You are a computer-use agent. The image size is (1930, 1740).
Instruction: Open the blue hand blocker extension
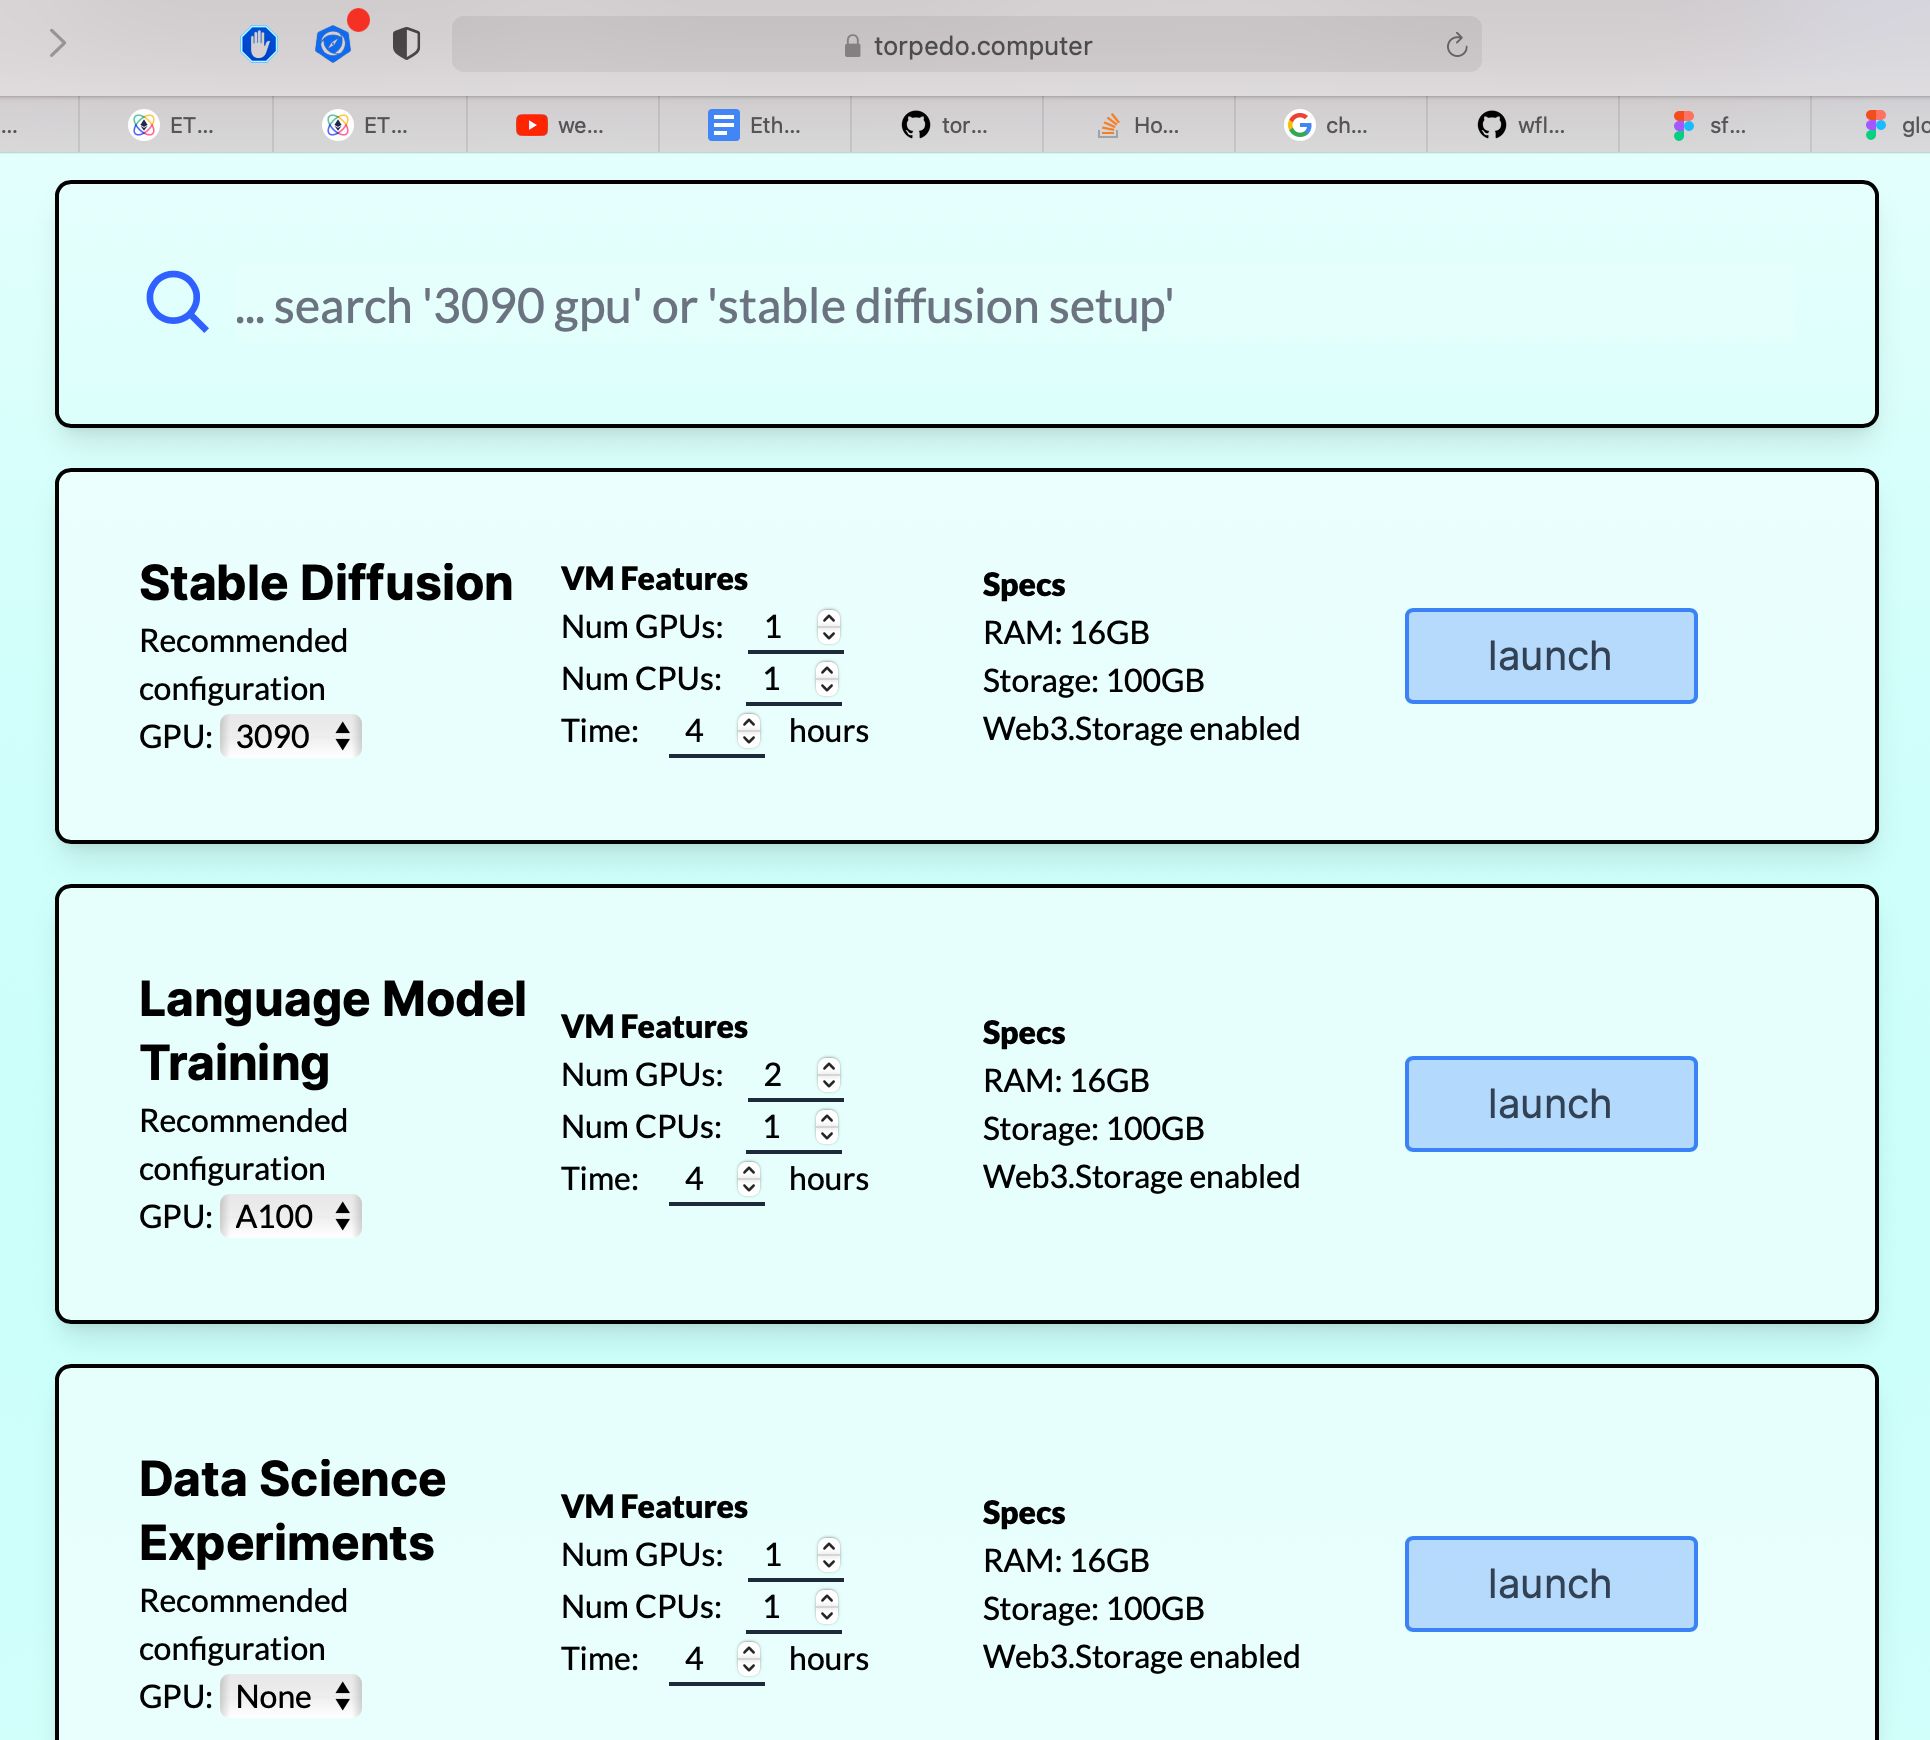[259, 44]
